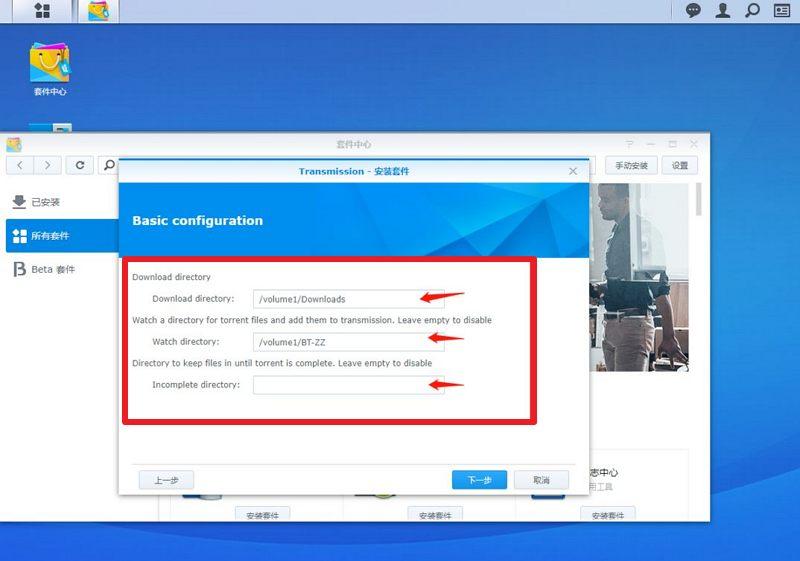The image size is (800, 561).
Task: Click the second desktop shortcut icon
Action: pos(50,128)
